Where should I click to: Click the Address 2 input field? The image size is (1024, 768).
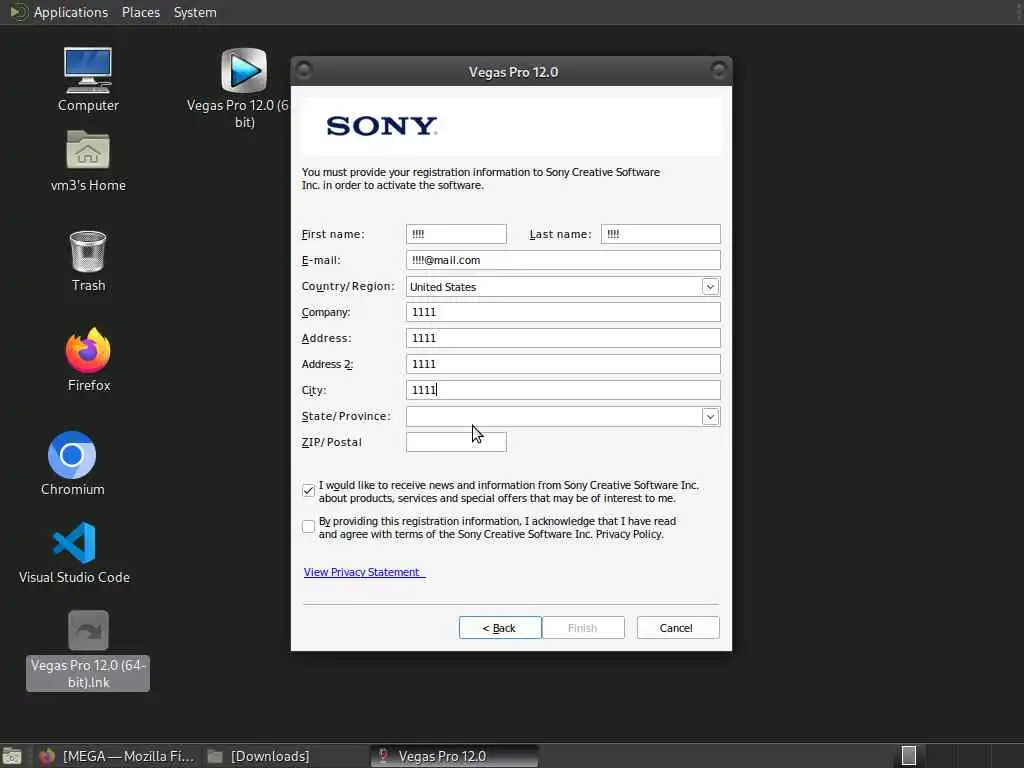coord(563,364)
